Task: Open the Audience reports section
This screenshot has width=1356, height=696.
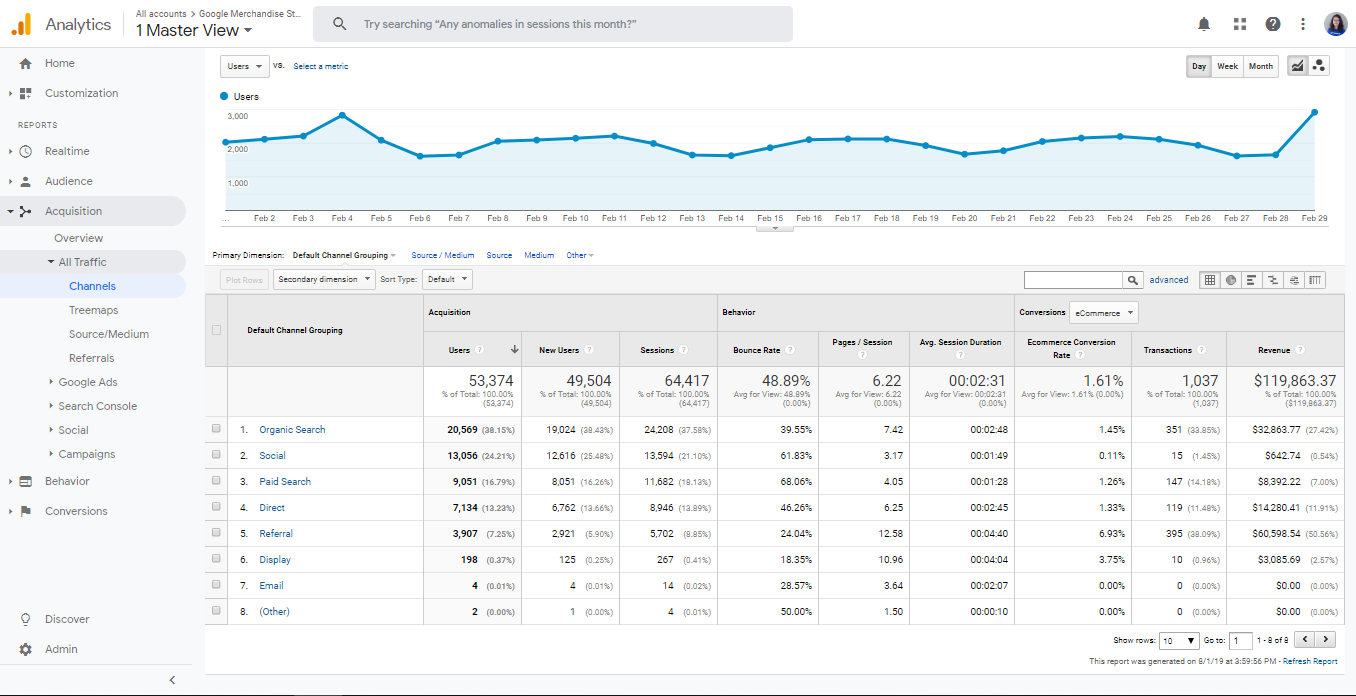Action: click(68, 181)
